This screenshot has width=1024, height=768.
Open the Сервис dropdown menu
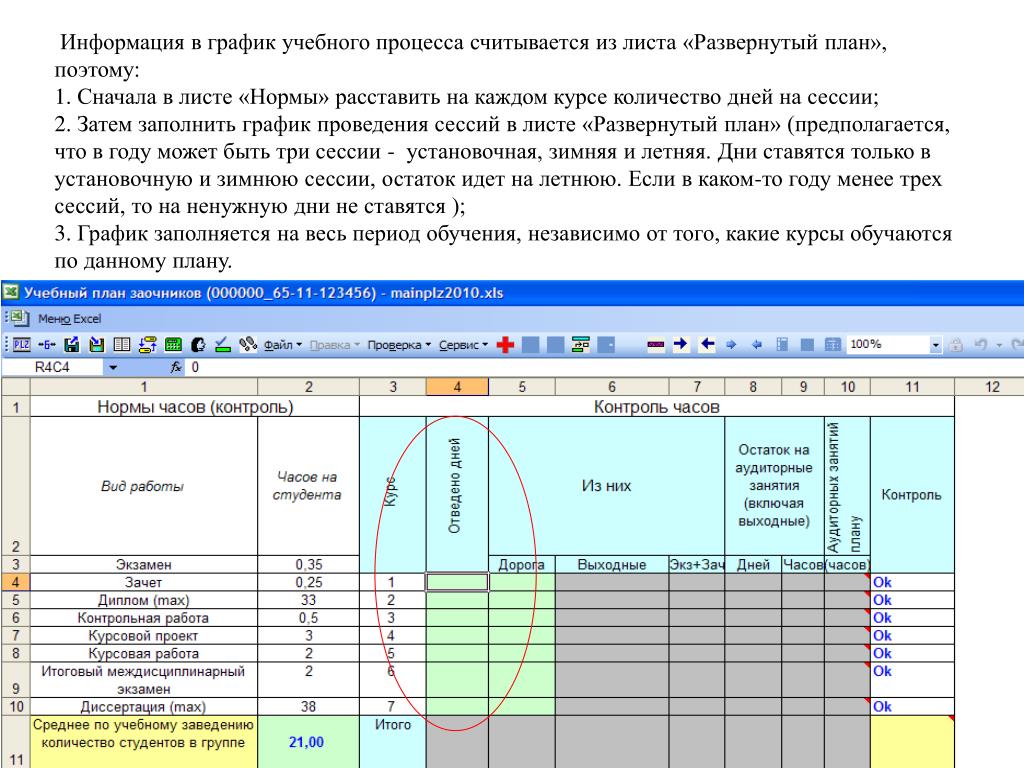[x=463, y=345]
